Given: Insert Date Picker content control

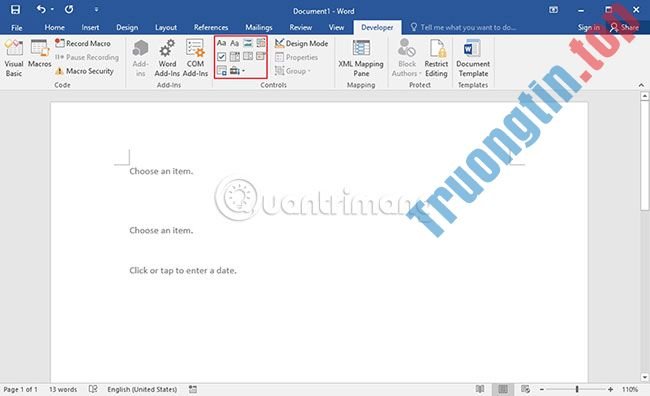Looking at the screenshot, I should [261, 57].
